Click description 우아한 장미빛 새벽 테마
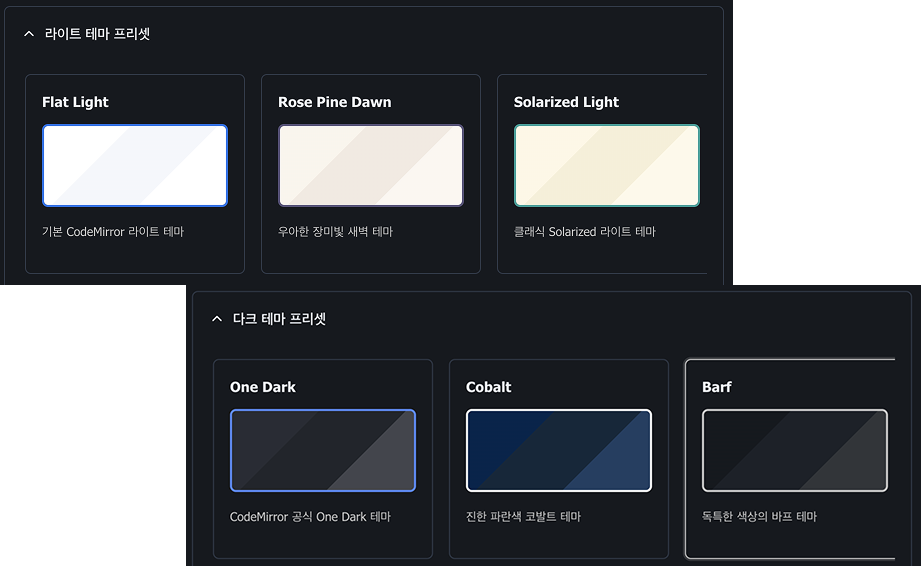The height and width of the screenshot is (566, 921). point(335,231)
